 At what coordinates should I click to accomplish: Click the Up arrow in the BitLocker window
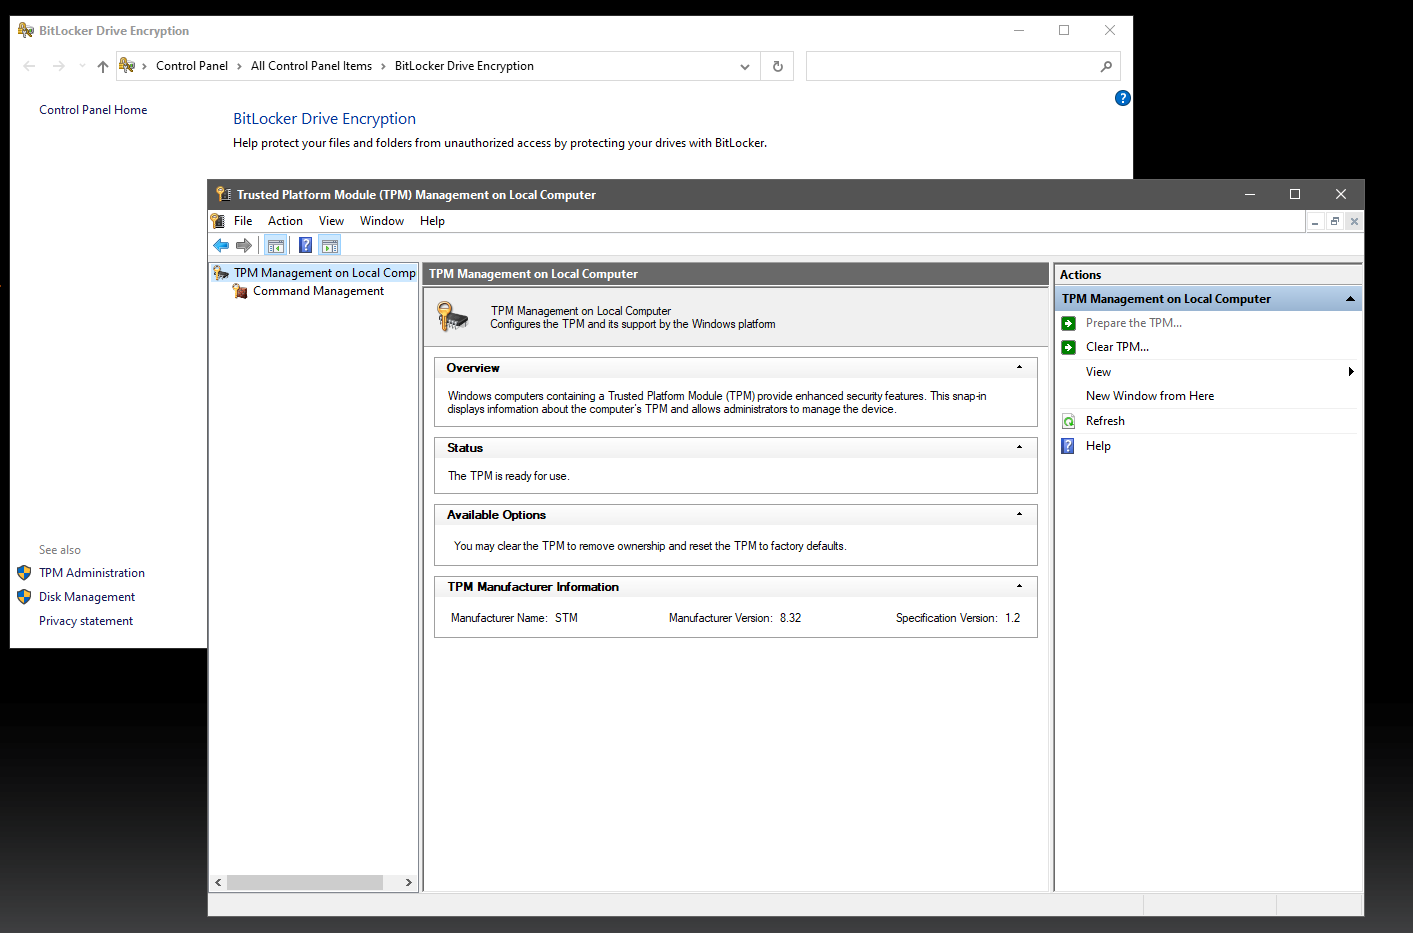coord(103,66)
